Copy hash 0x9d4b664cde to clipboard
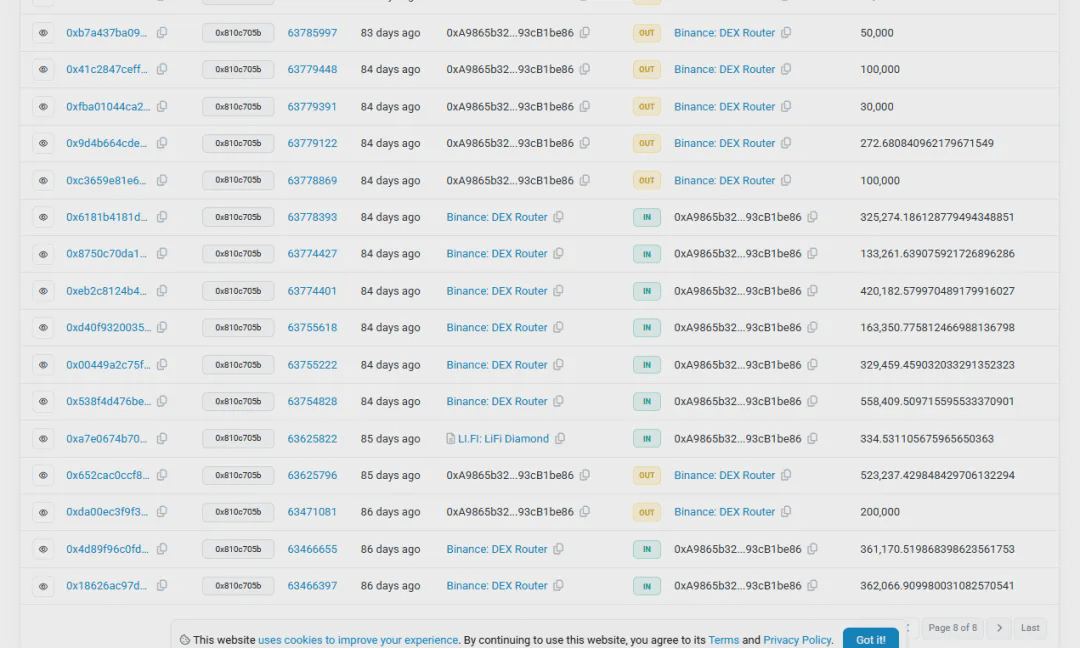 click(x=162, y=143)
